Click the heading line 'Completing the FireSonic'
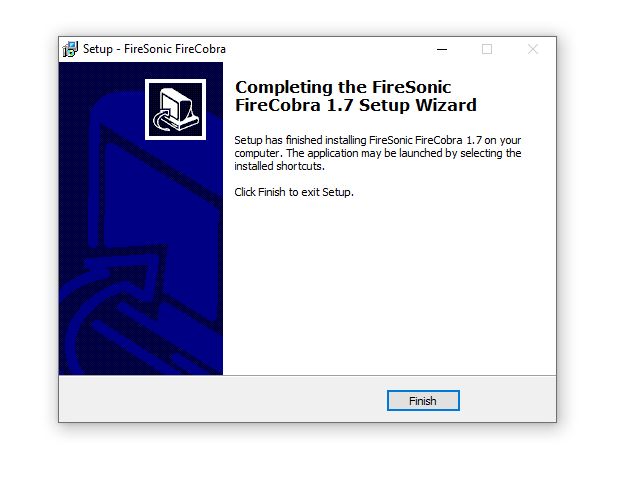Viewport: 618px width, 486px height. pos(343,87)
